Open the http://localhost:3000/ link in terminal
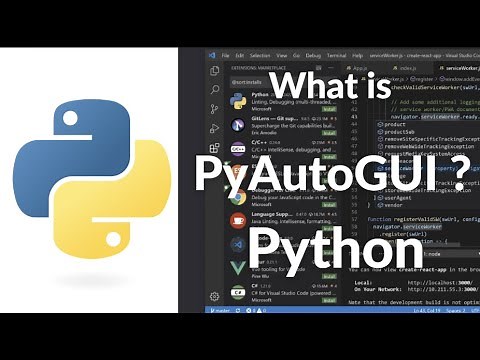480x360 pixels. [440, 283]
